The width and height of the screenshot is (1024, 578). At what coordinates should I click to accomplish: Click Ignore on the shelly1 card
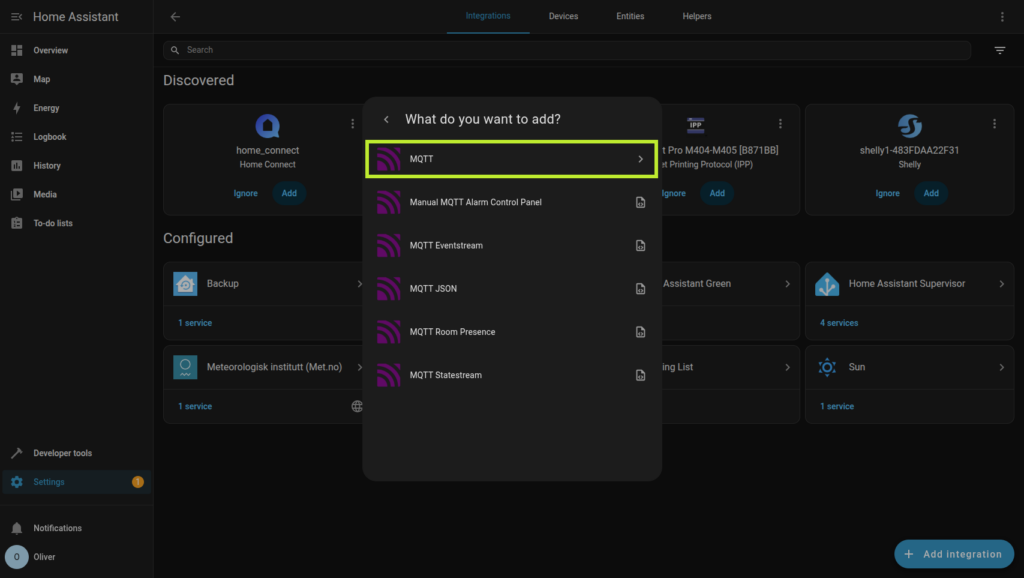point(887,193)
